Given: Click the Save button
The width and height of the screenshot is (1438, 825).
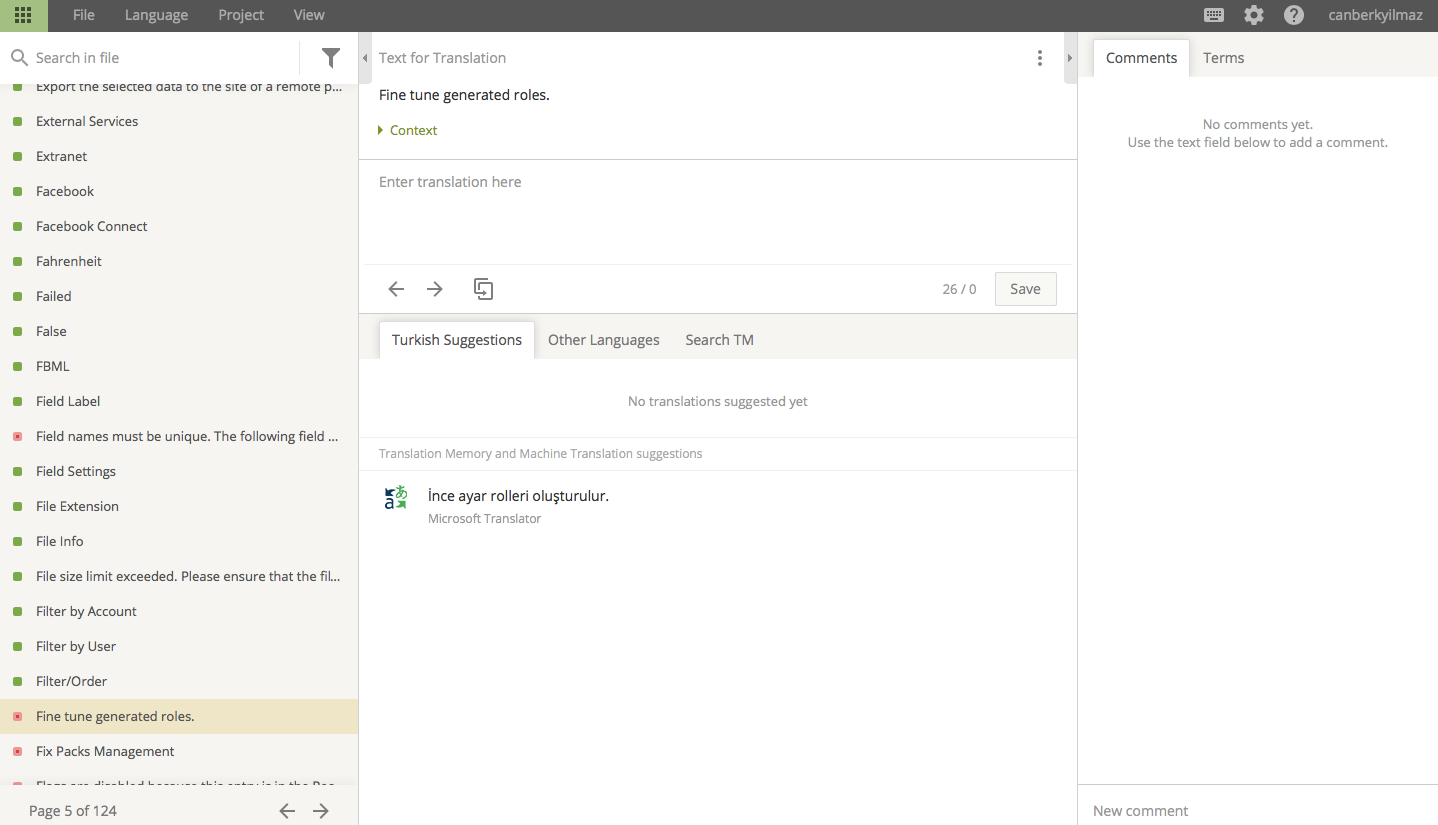Looking at the screenshot, I should (1025, 289).
